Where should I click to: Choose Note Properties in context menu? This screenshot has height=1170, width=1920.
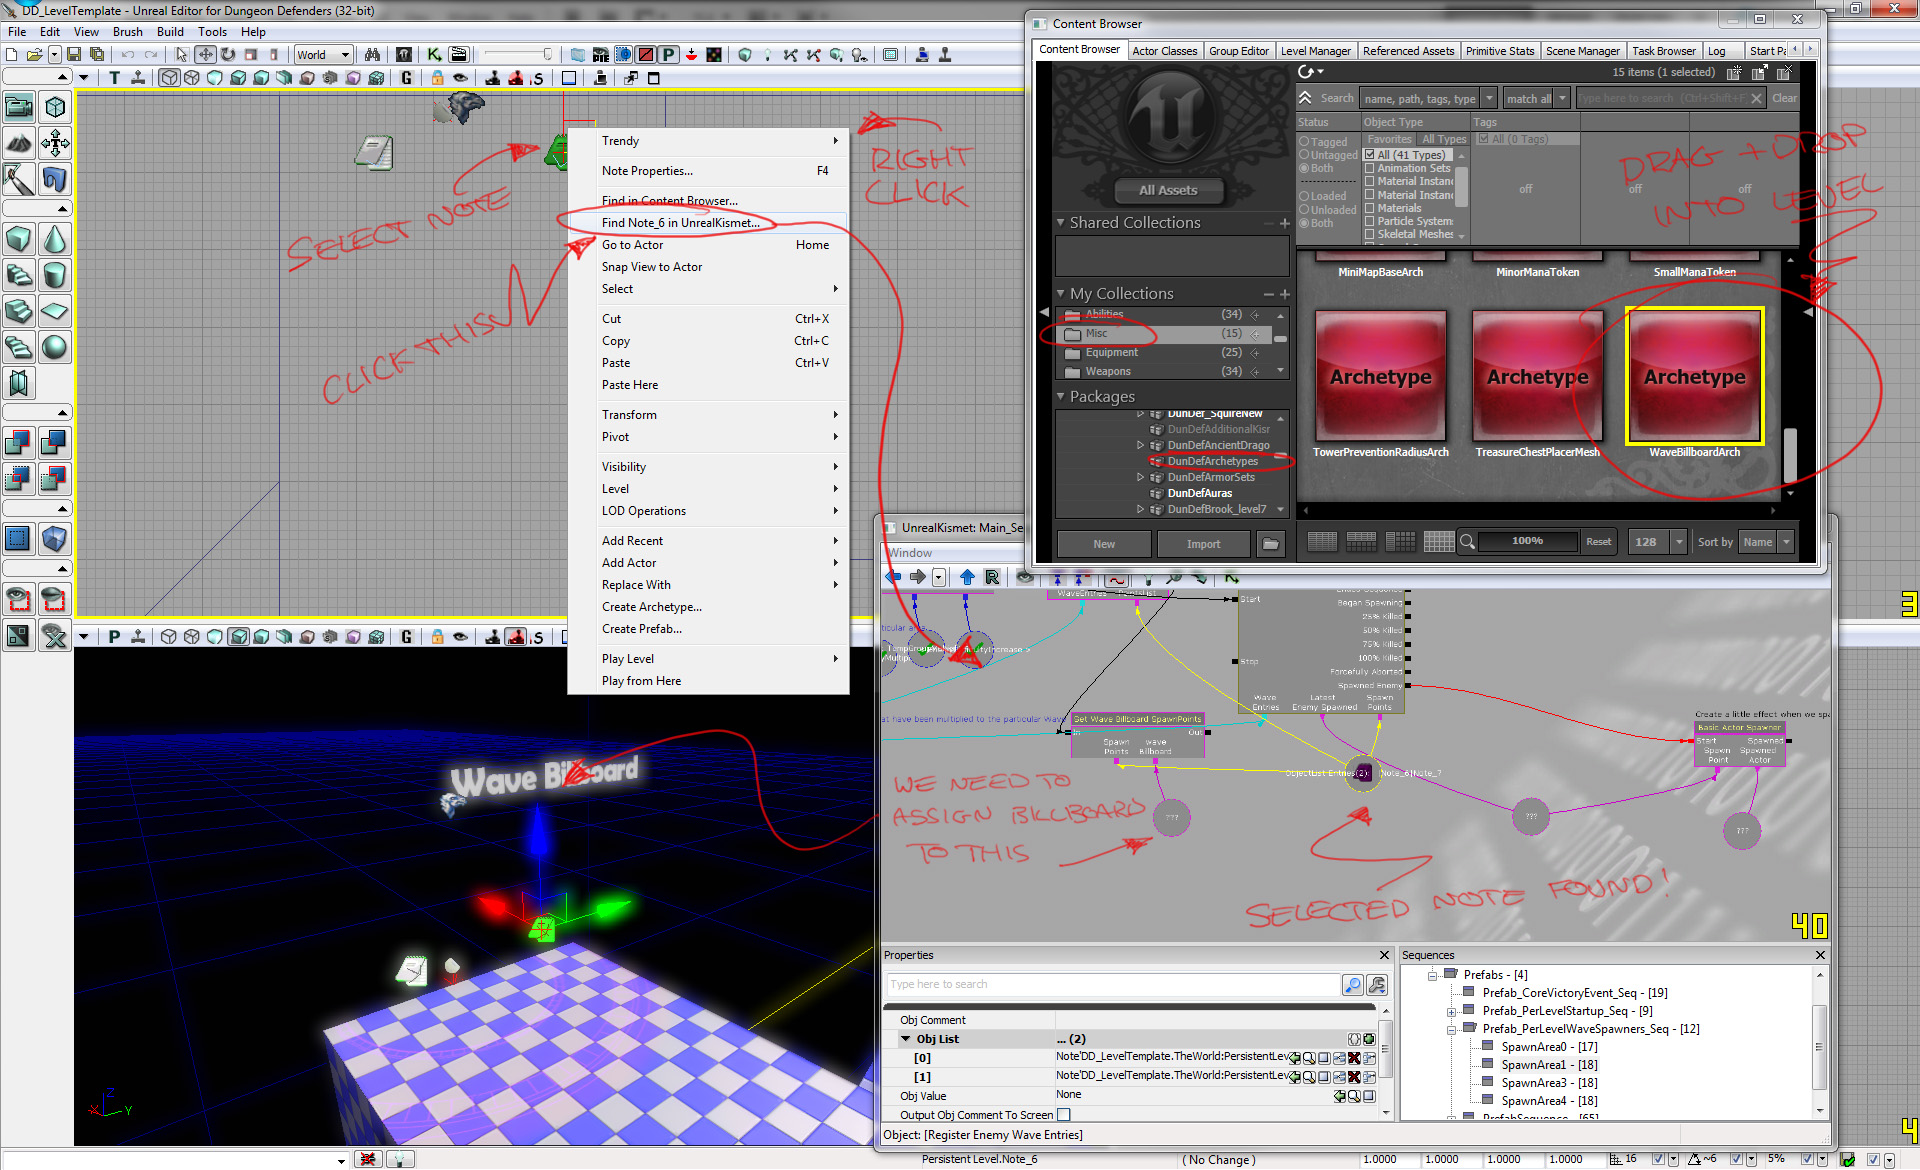click(708, 171)
